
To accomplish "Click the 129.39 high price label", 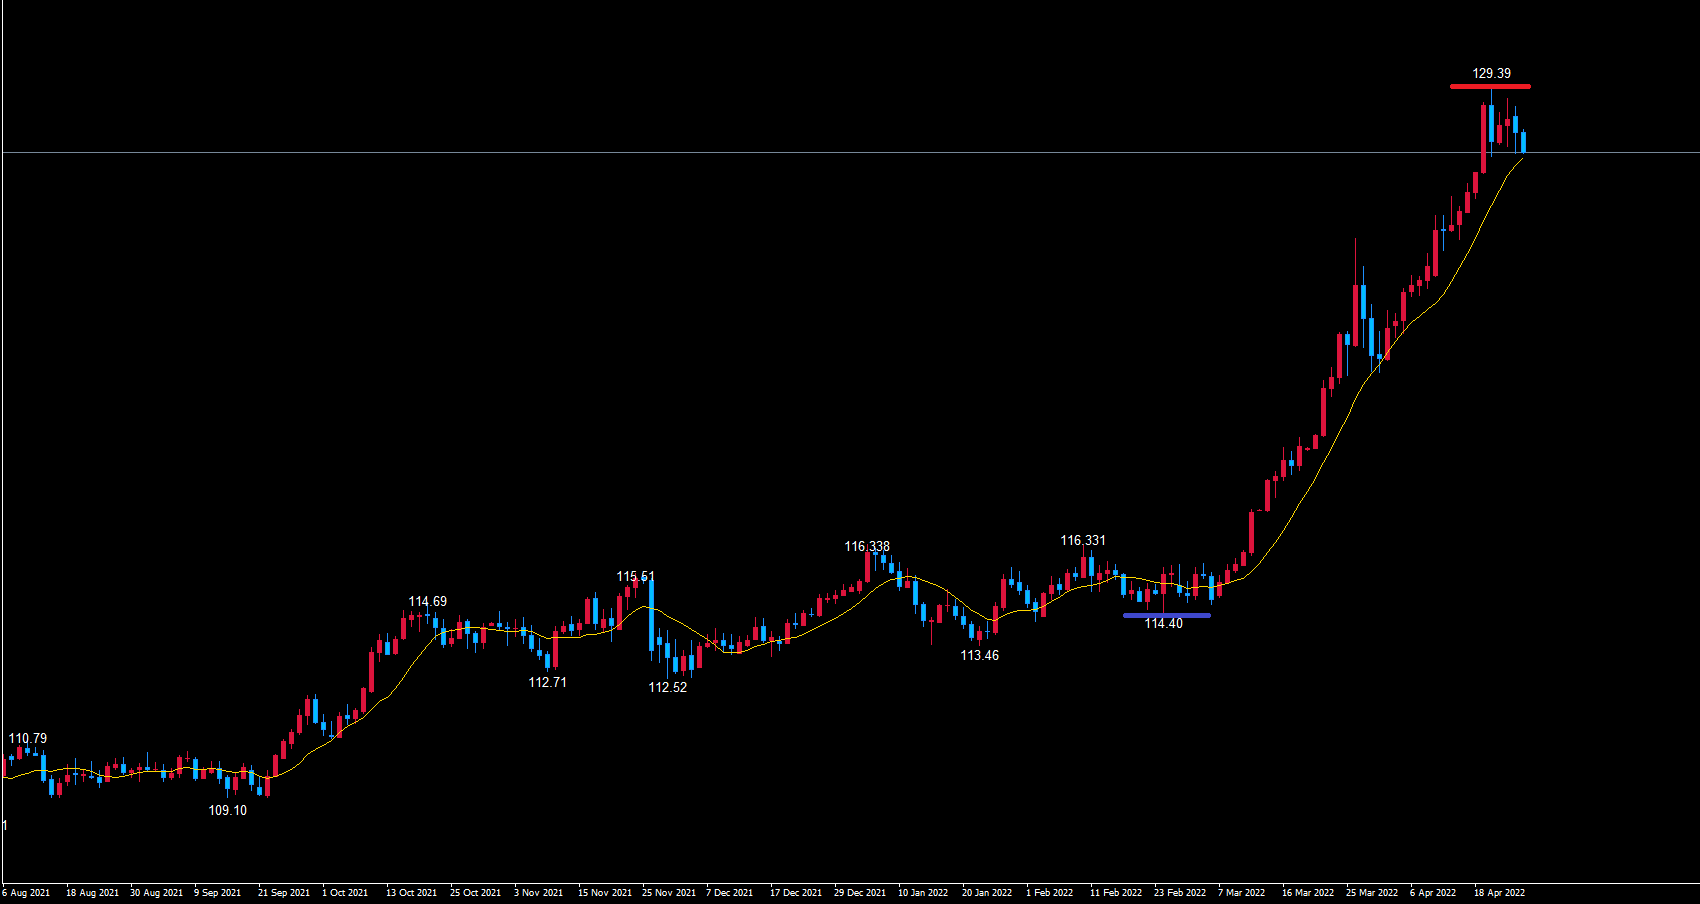I will click(x=1491, y=73).
